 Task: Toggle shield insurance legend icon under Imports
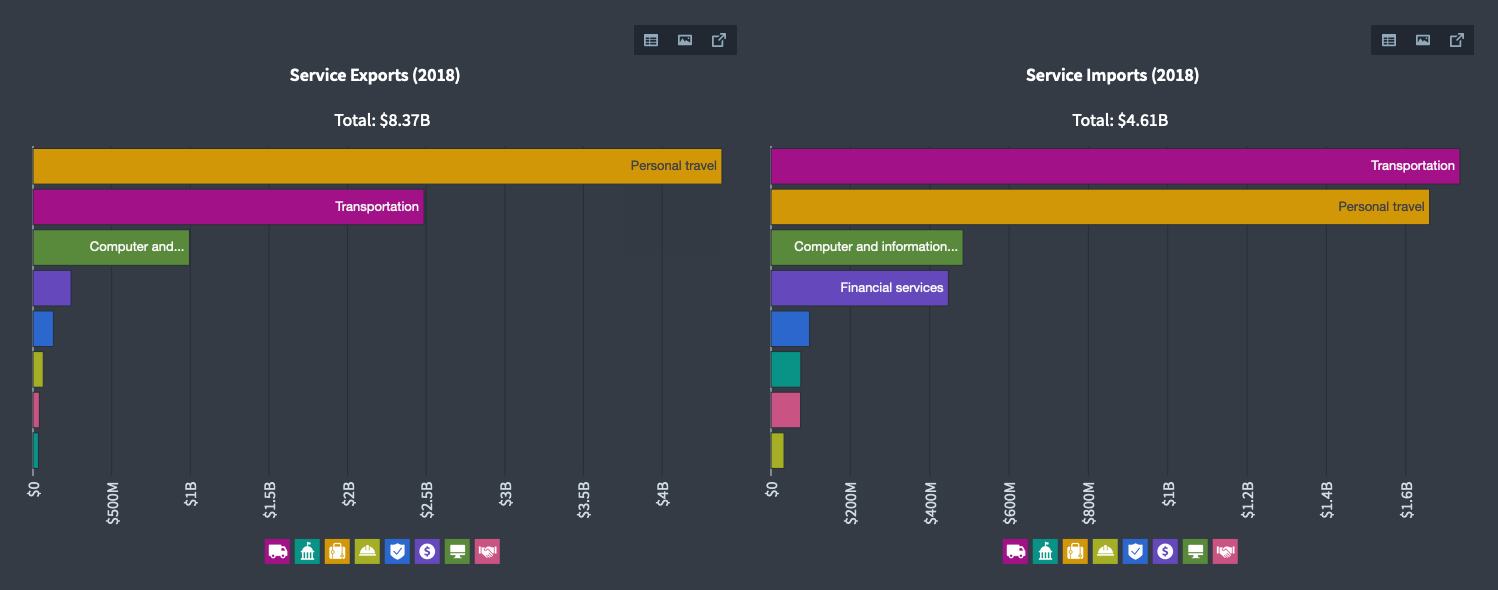tap(1135, 551)
